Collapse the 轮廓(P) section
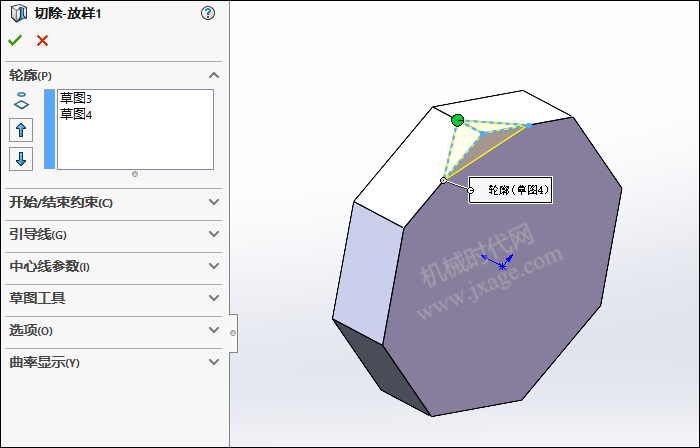The width and height of the screenshot is (700, 448). coord(214,75)
